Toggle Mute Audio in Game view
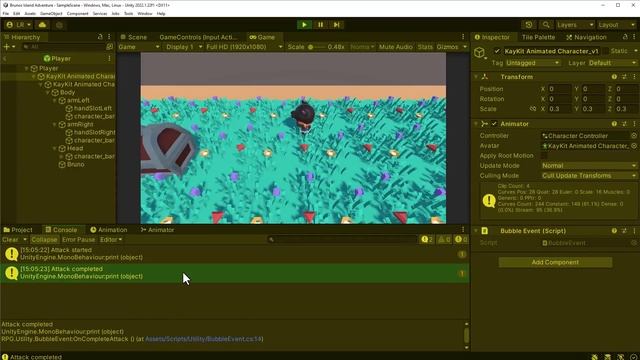Viewport: 640px width, 360px height. tap(395, 47)
